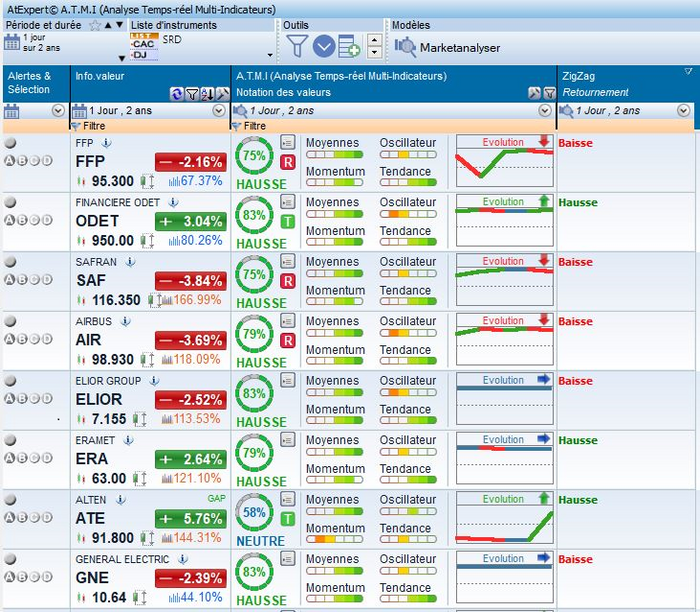The image size is (700, 612).
Task: Click the Filtre label under A.T.M.I column
Action: pyautogui.click(x=254, y=126)
